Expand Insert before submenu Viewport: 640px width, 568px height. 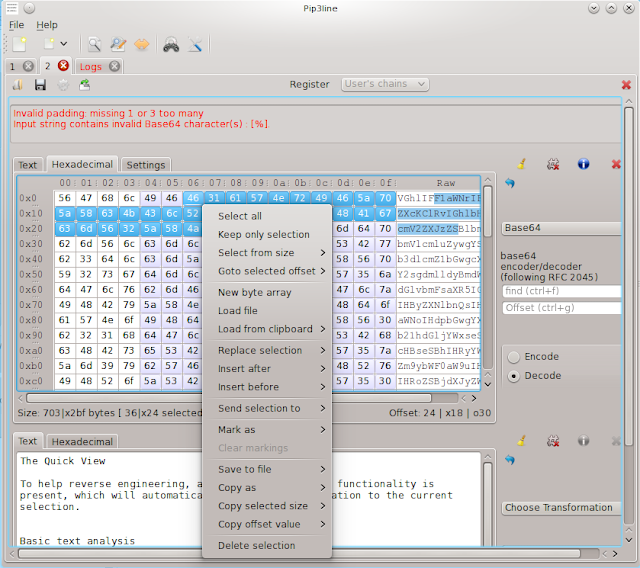point(267,387)
